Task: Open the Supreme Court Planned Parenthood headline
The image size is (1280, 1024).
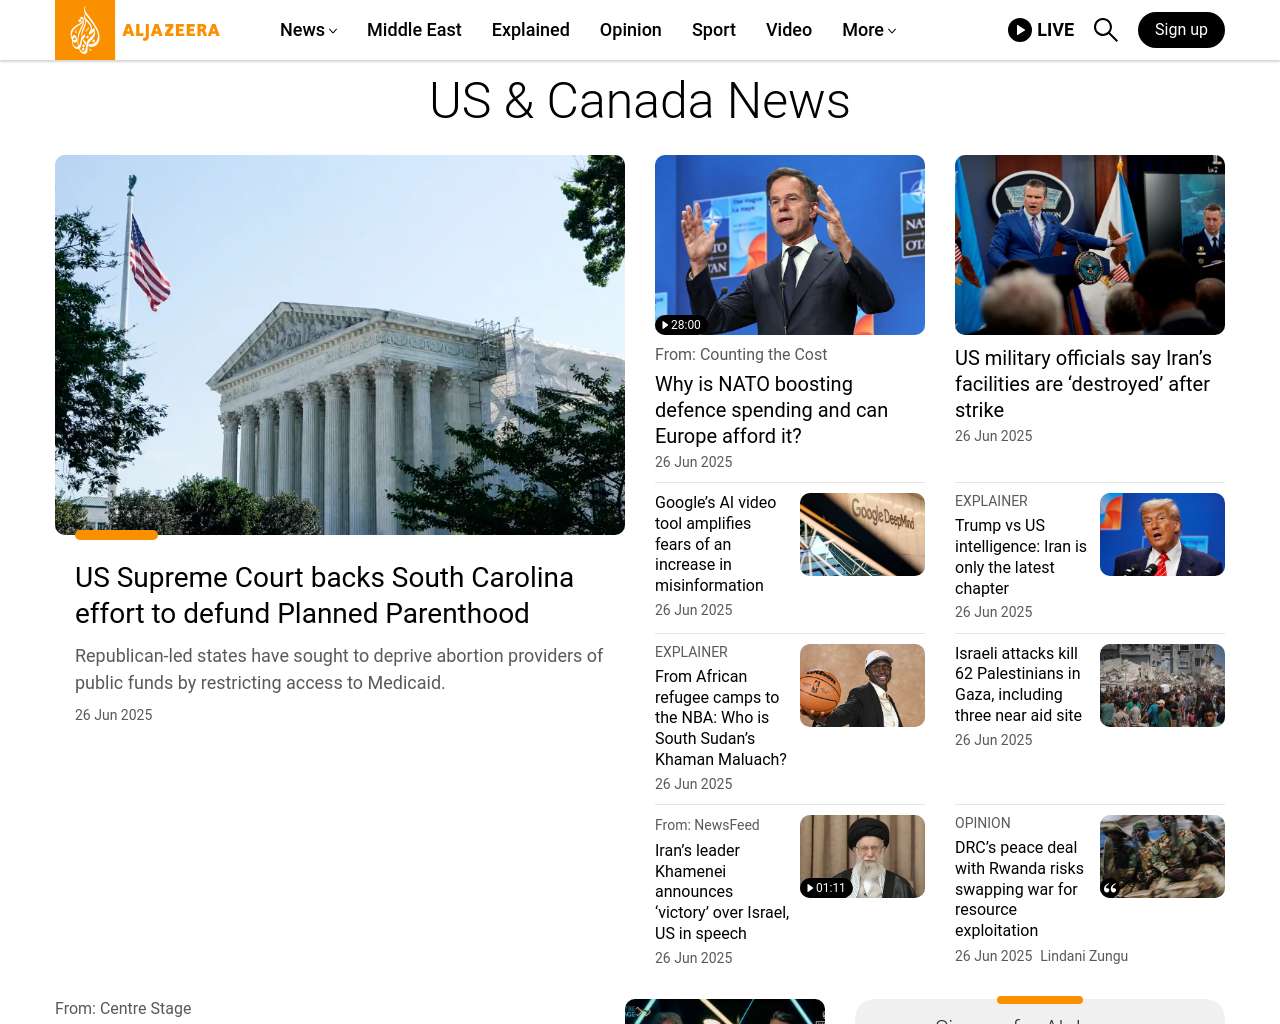Action: tap(324, 595)
